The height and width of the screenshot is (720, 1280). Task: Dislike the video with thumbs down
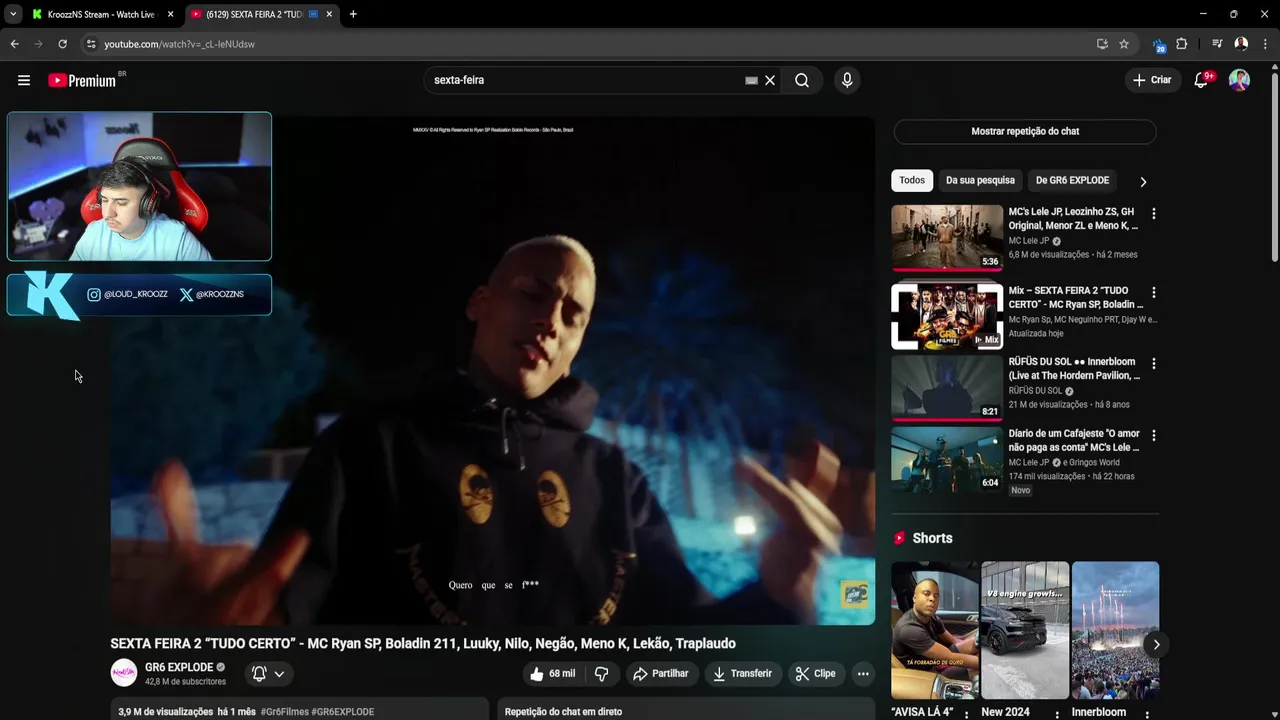coord(601,674)
